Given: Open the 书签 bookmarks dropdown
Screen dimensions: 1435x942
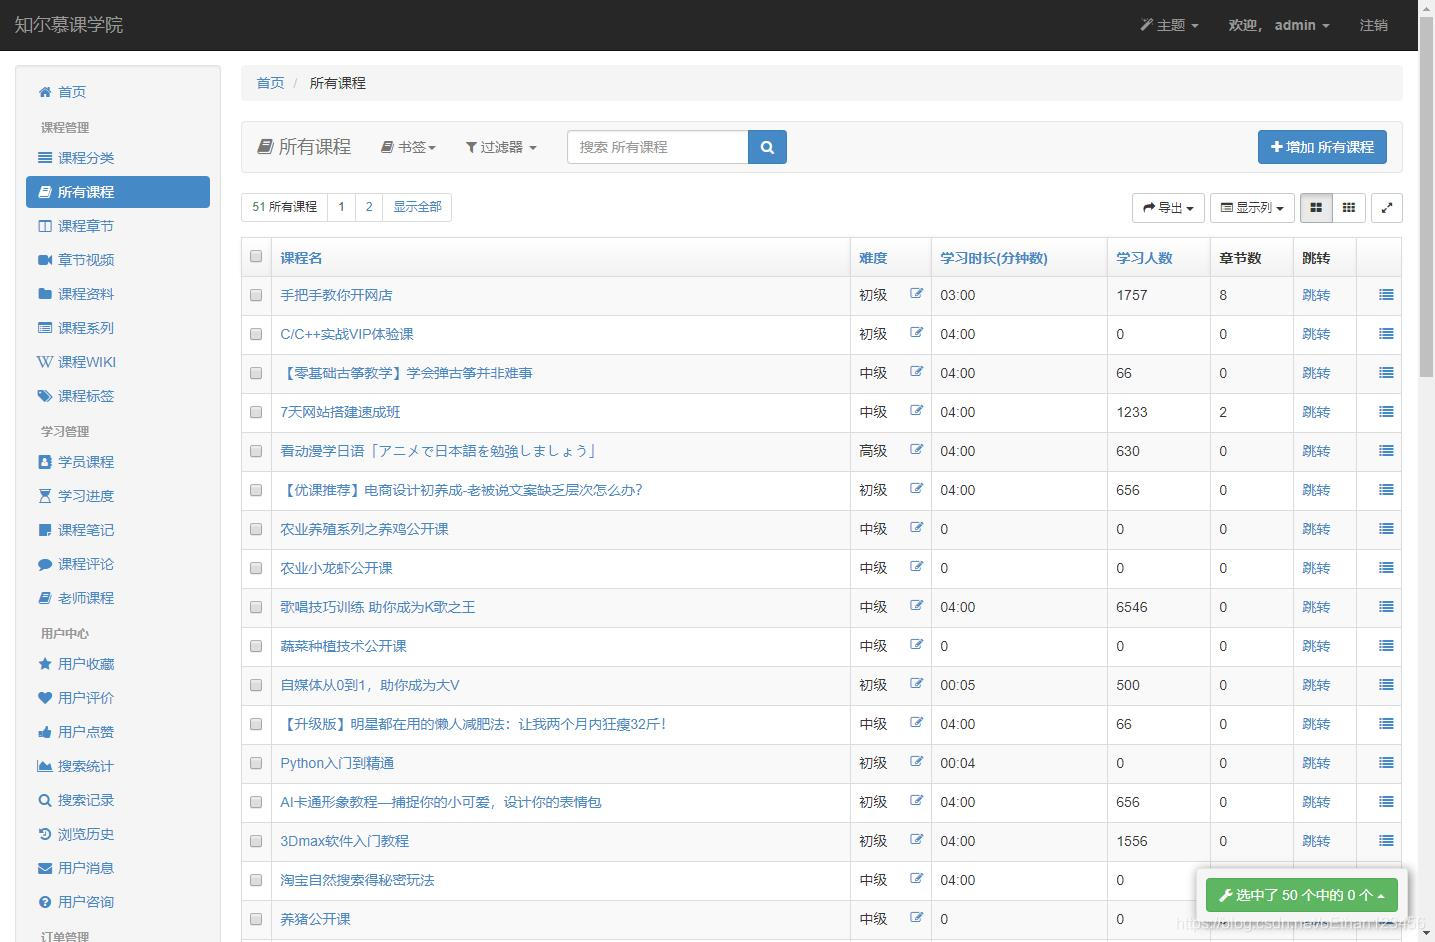Looking at the screenshot, I should point(408,147).
